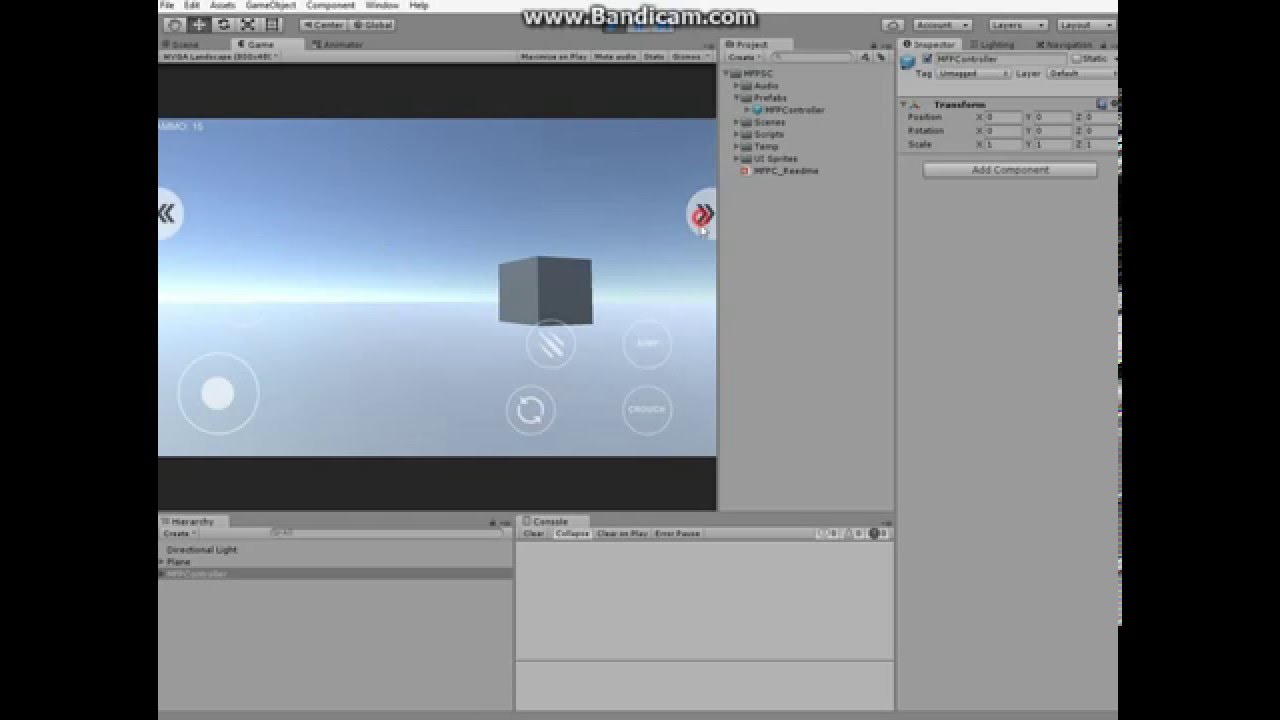Open the Project panel Create dropdown
The image size is (1280, 720).
(x=744, y=57)
